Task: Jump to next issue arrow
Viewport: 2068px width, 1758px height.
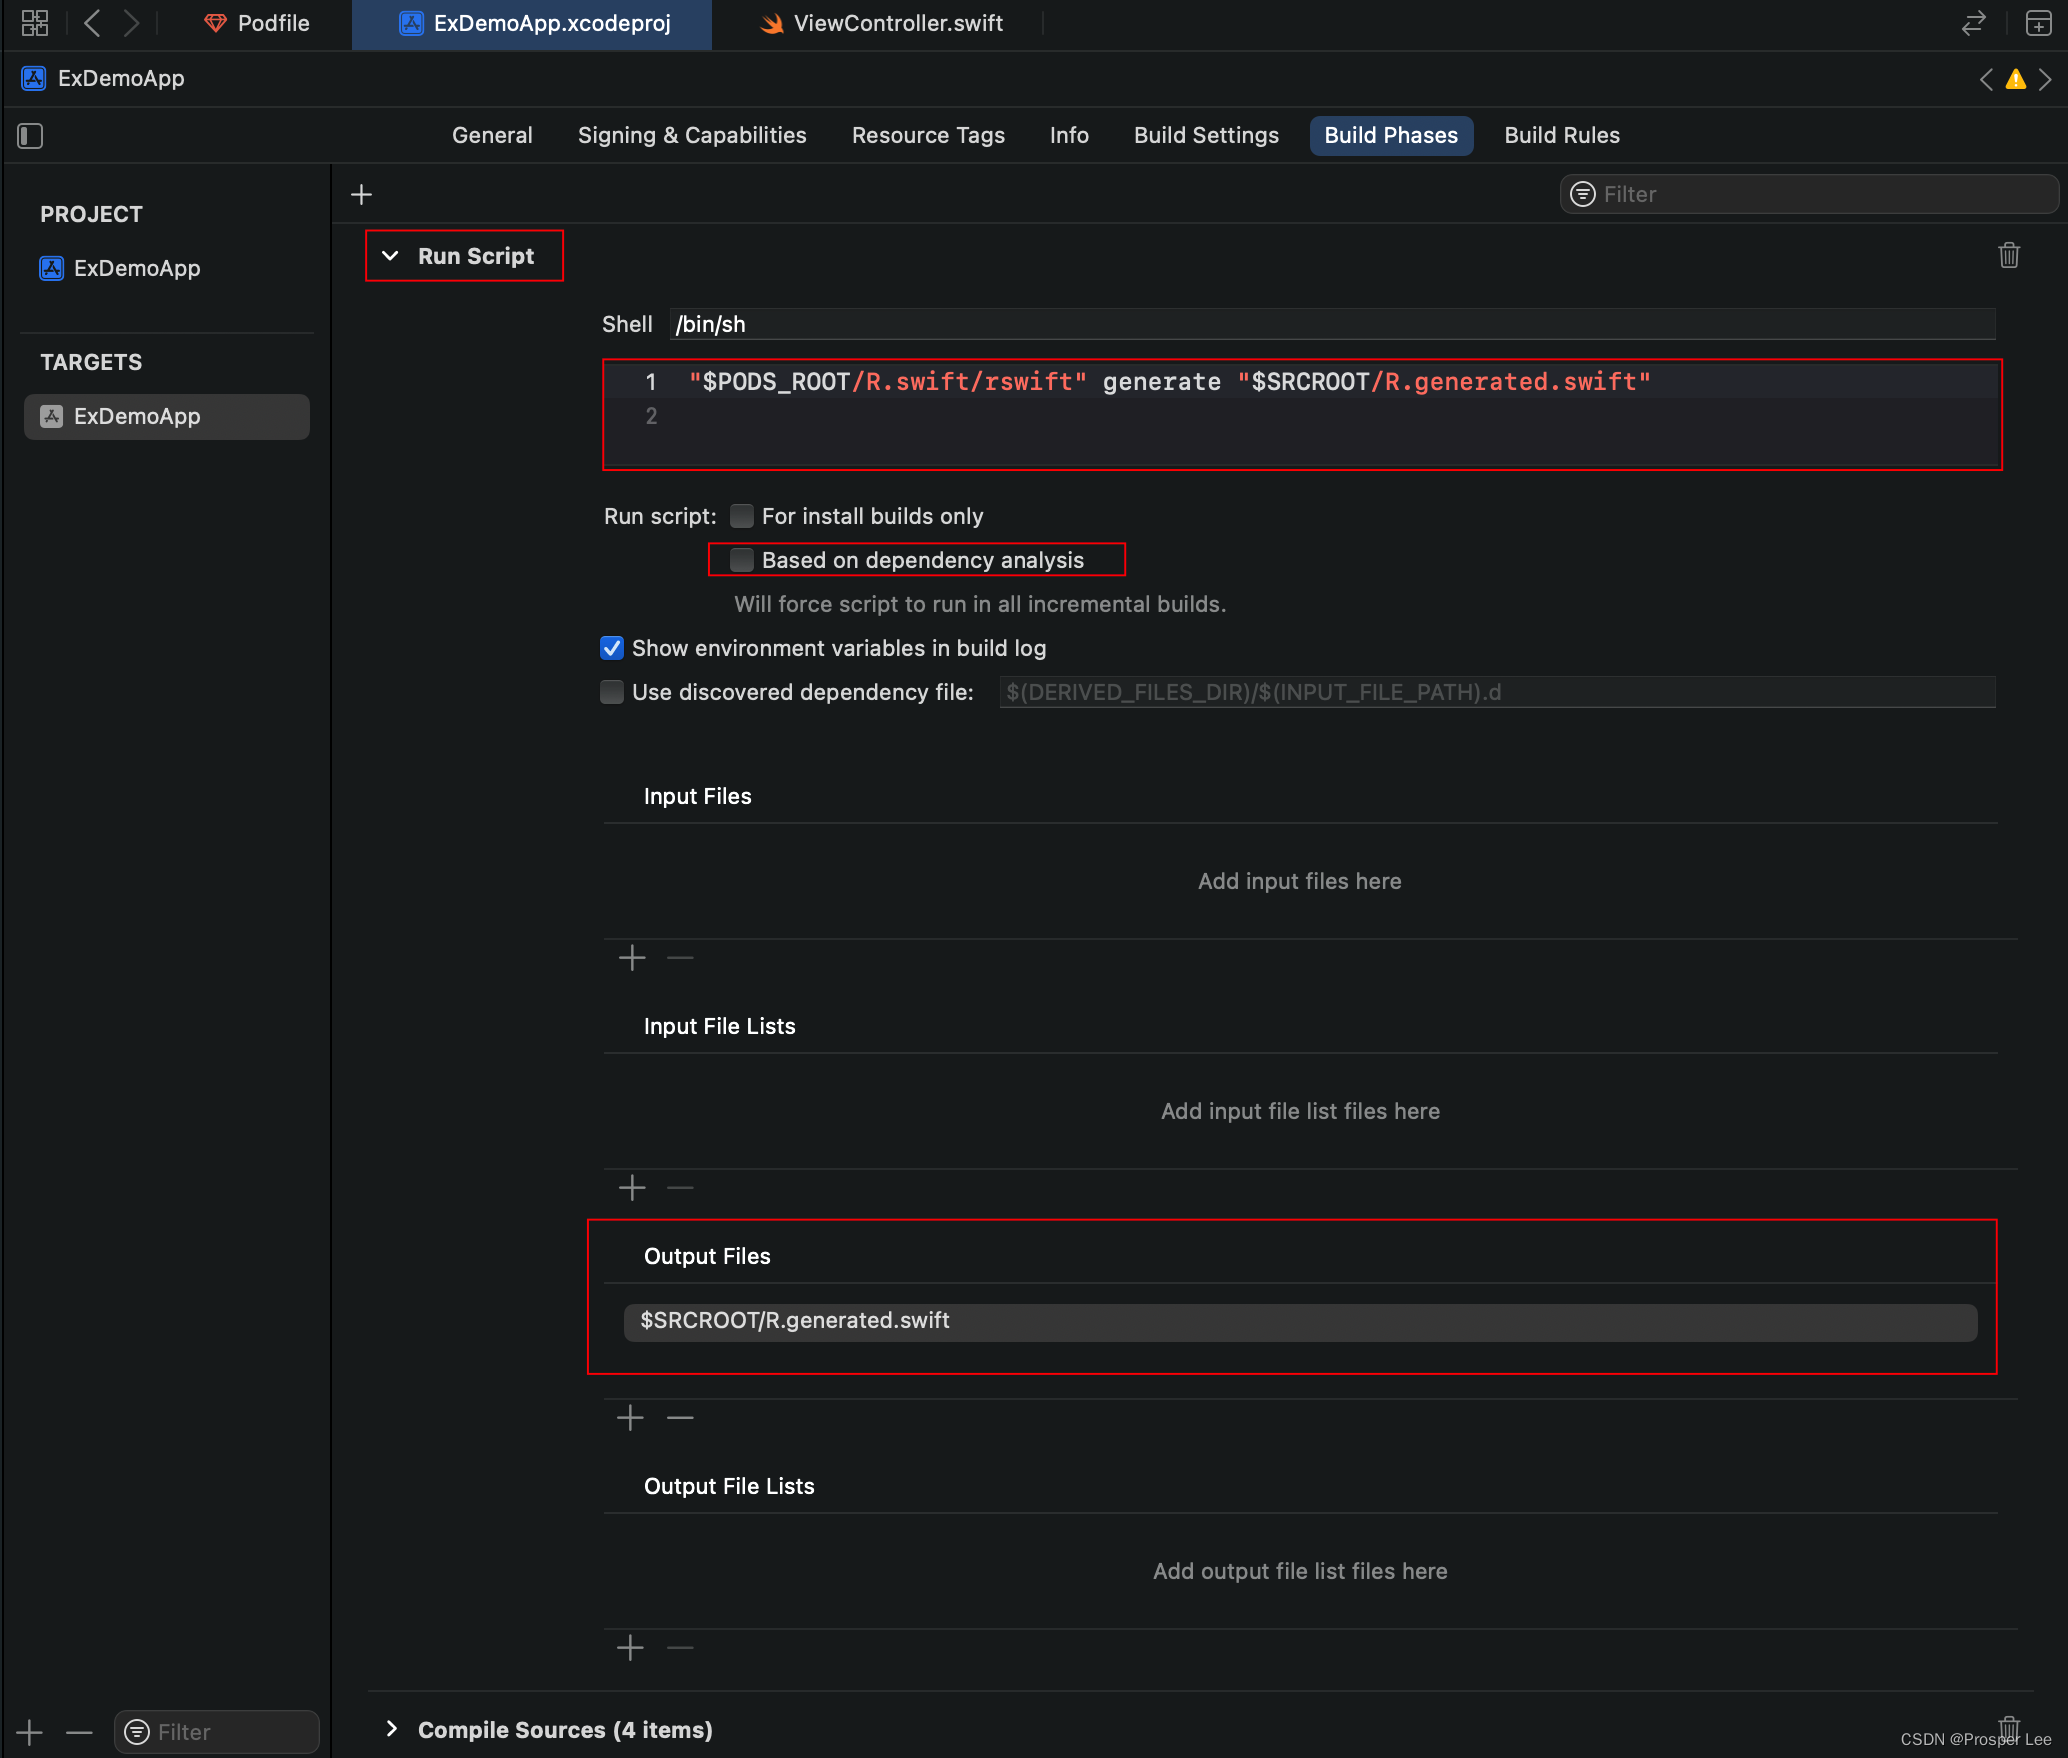Action: tap(2046, 79)
